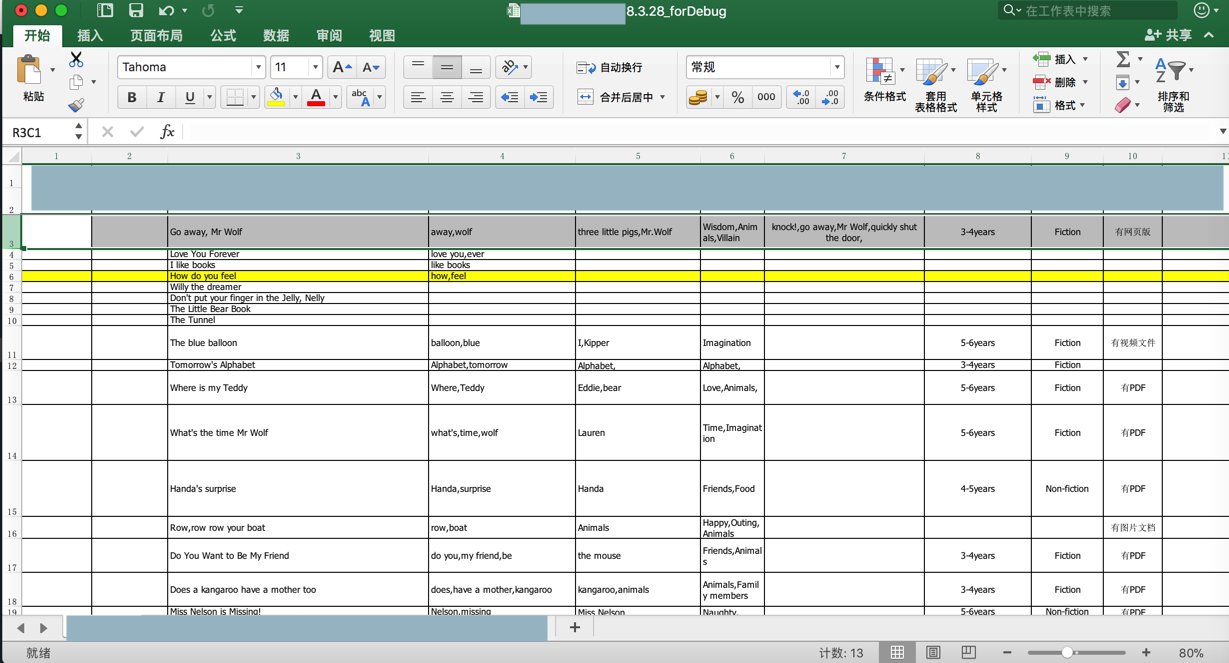Click the increase indent icon
The image size is (1229, 663).
pyautogui.click(x=538, y=97)
